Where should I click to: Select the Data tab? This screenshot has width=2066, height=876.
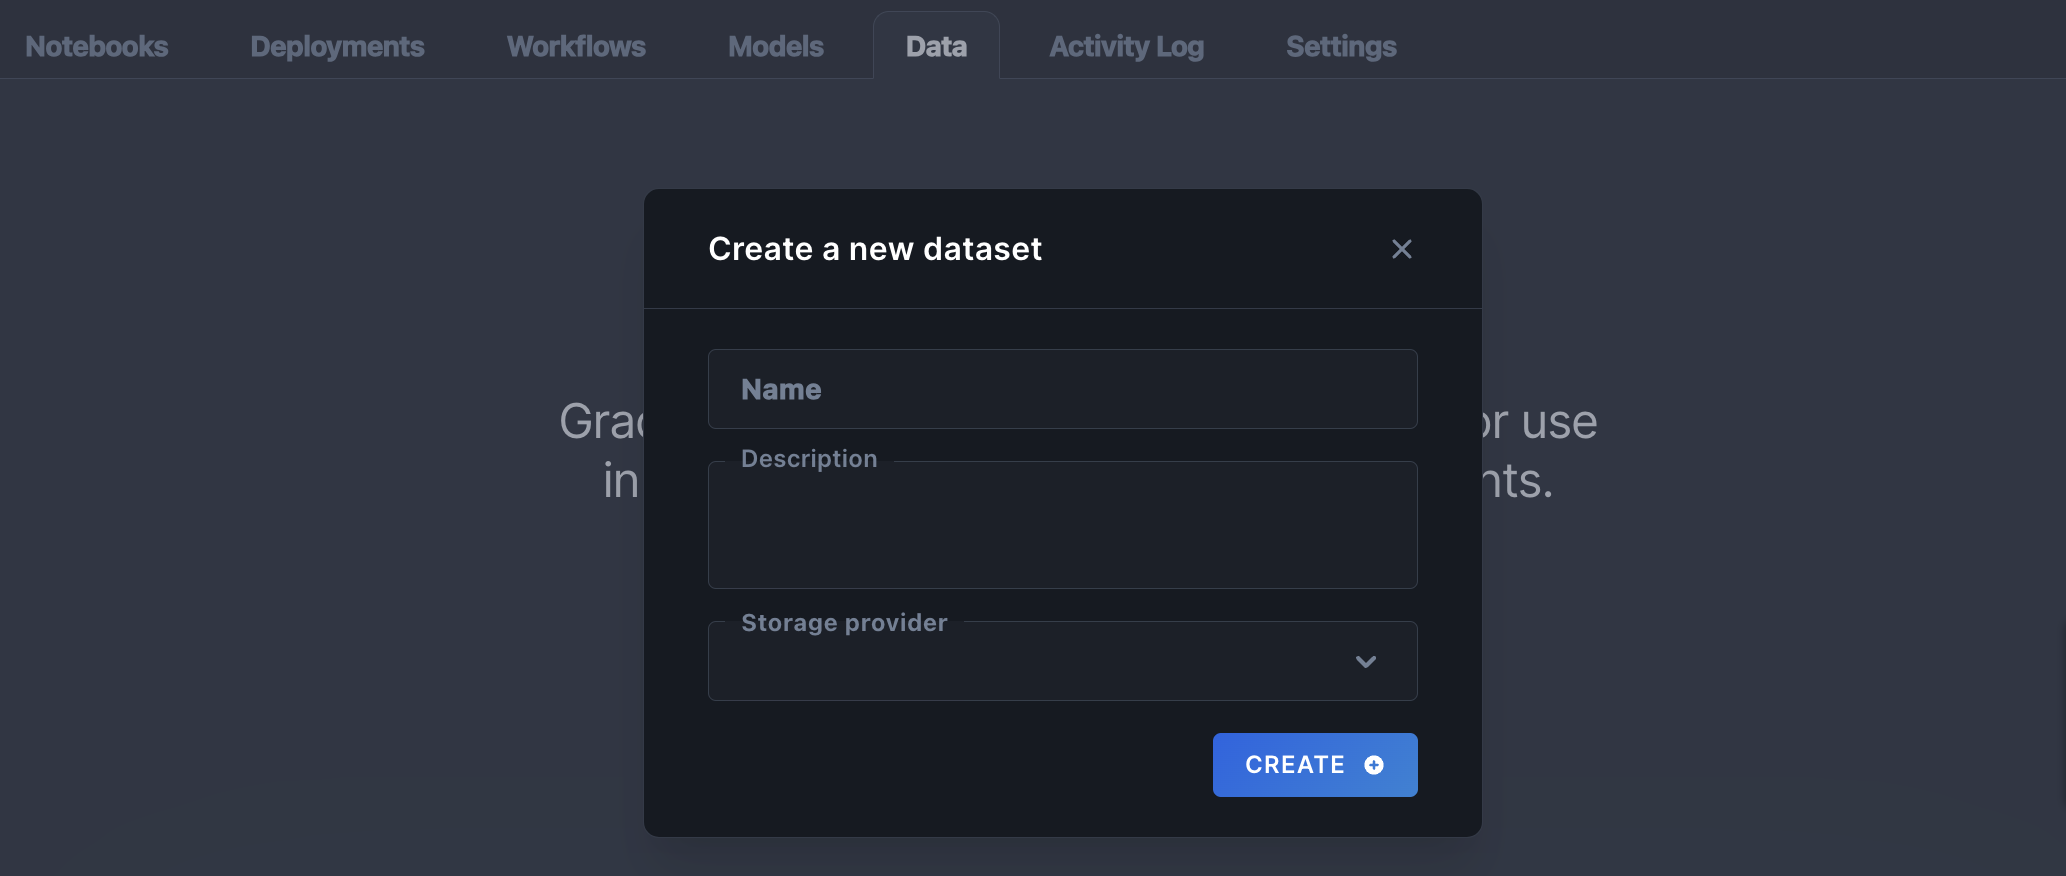[x=936, y=46]
